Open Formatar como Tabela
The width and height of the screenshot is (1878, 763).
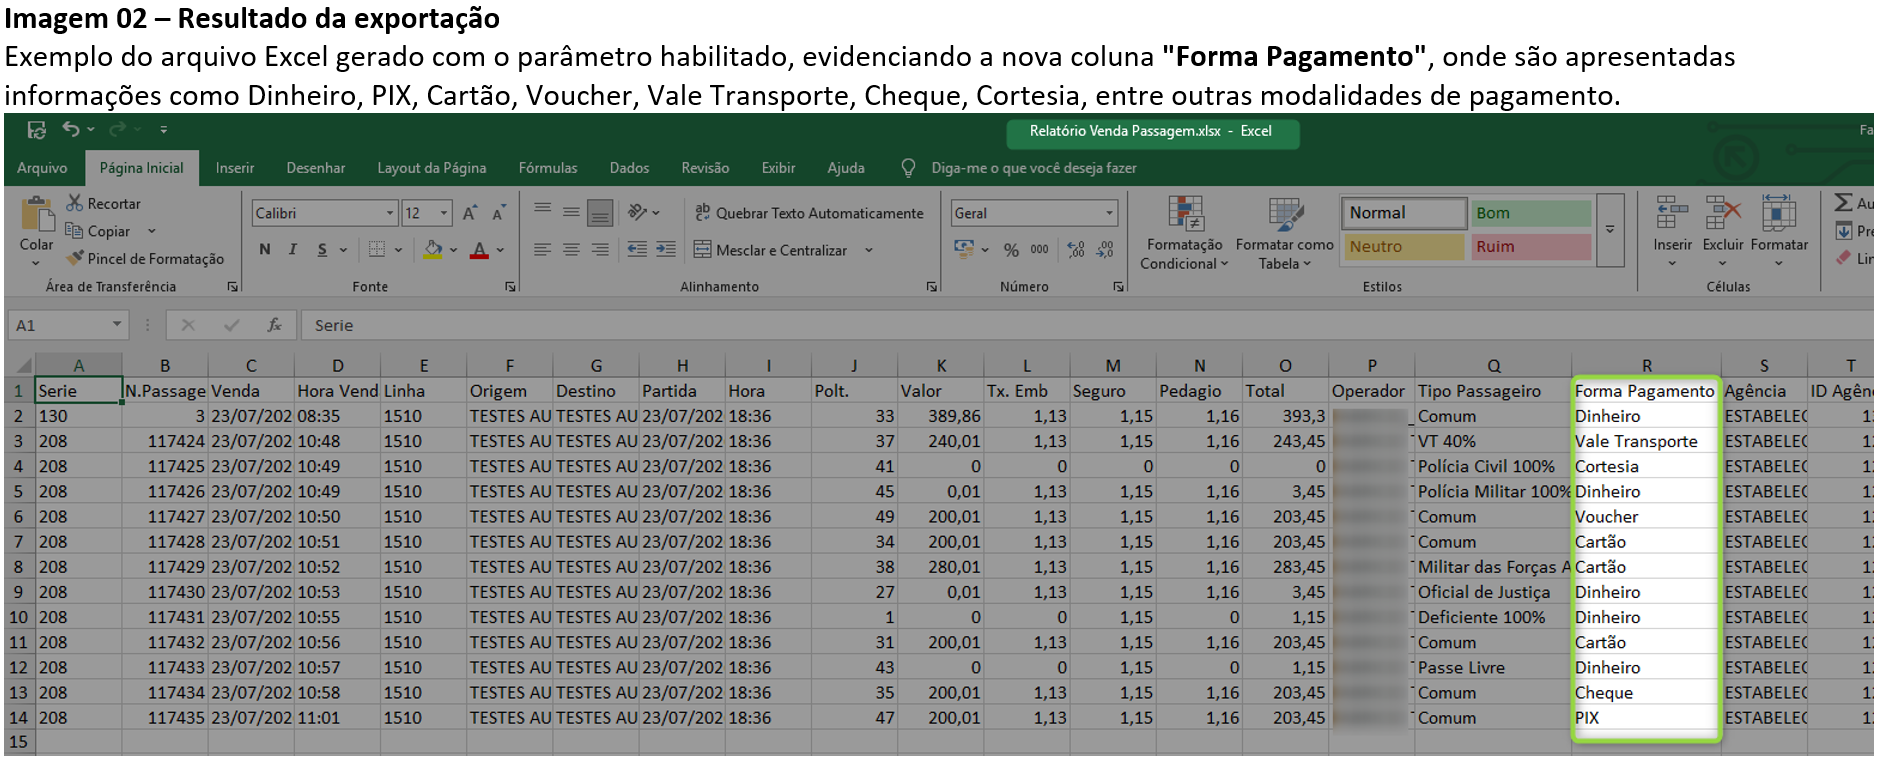point(1285,233)
